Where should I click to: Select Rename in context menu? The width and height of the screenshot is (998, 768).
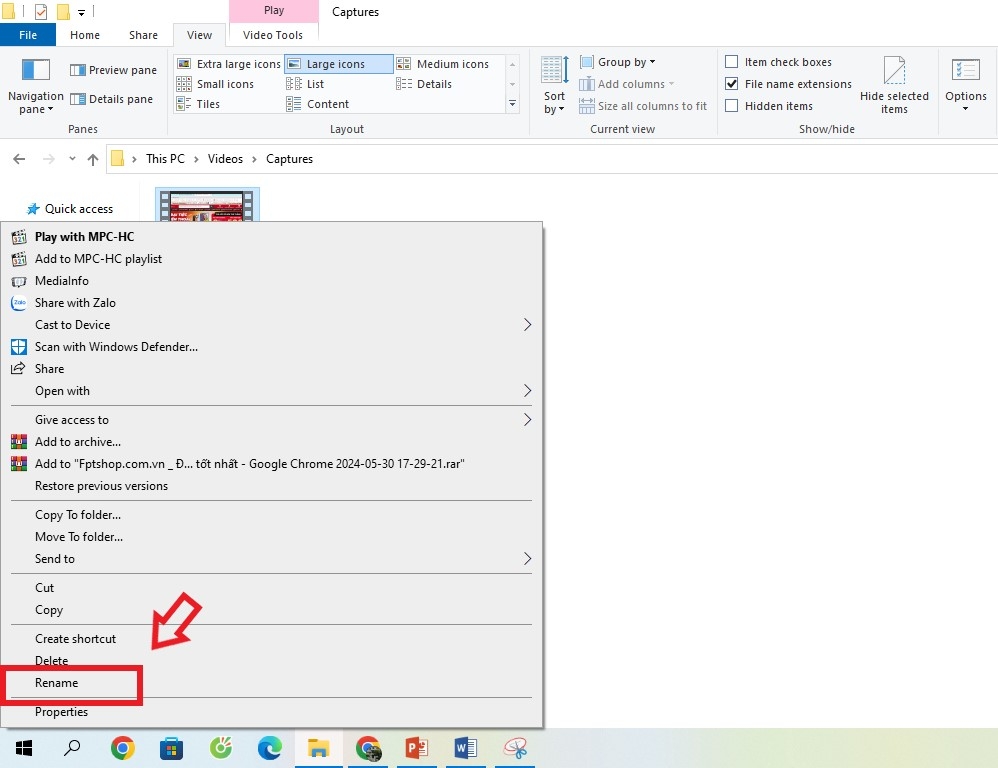[271, 683]
